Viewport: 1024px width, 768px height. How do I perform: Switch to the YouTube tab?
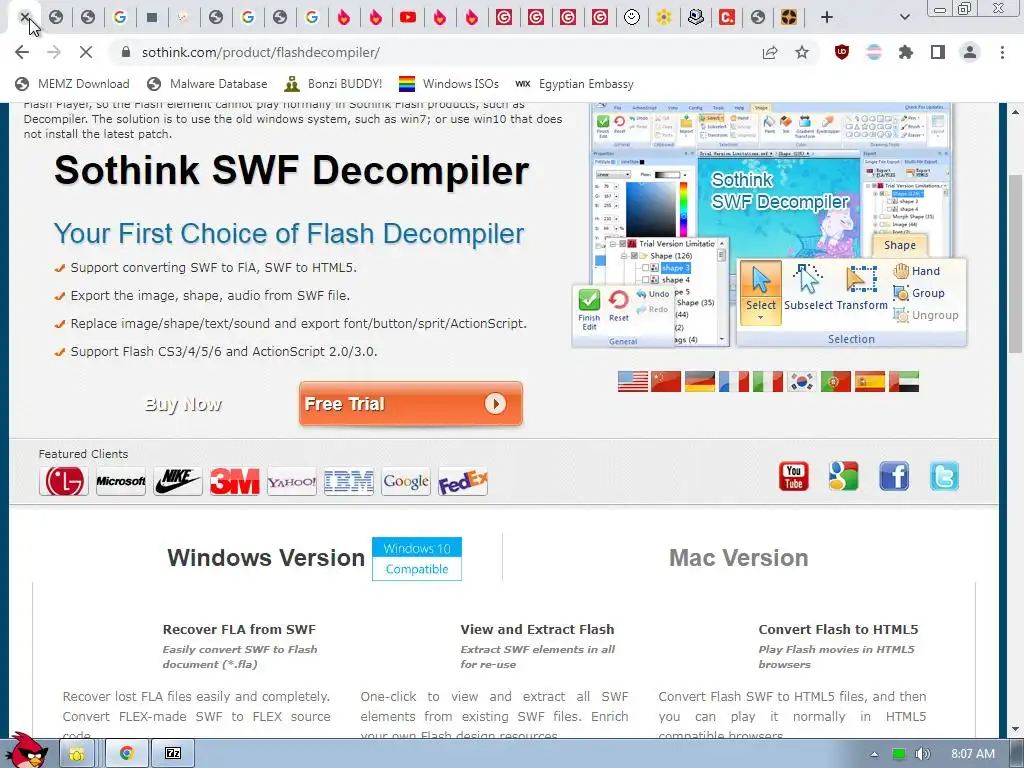click(x=408, y=17)
